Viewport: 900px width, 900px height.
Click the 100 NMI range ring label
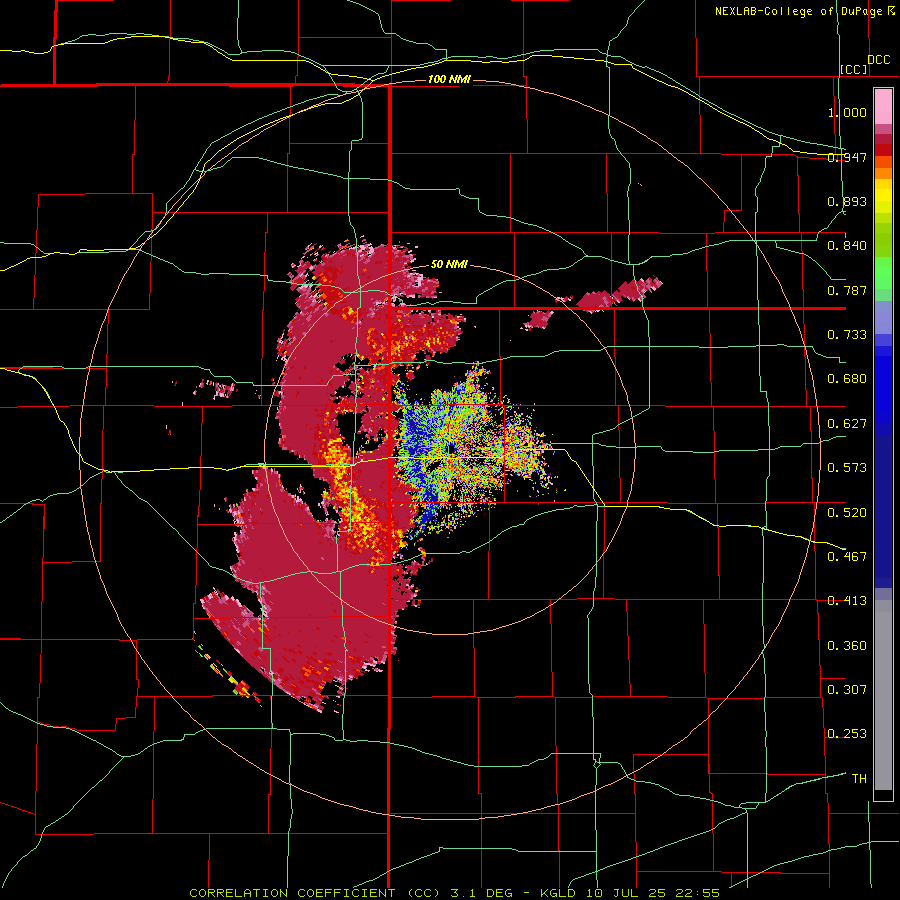(449, 79)
